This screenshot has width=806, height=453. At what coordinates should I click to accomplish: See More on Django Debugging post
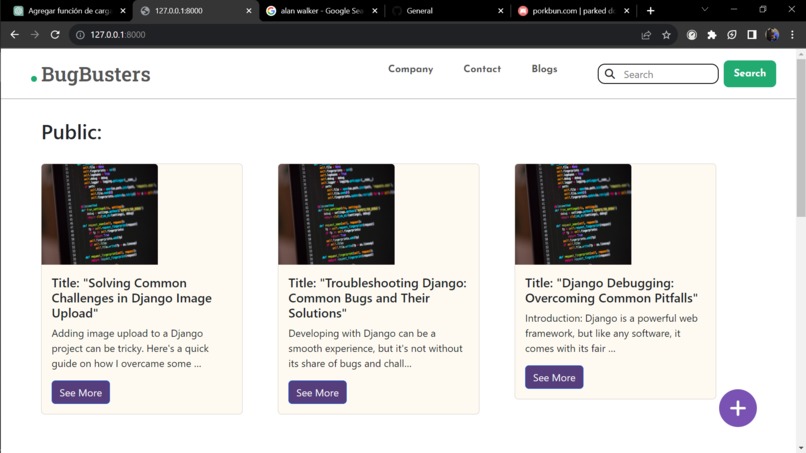coord(554,377)
